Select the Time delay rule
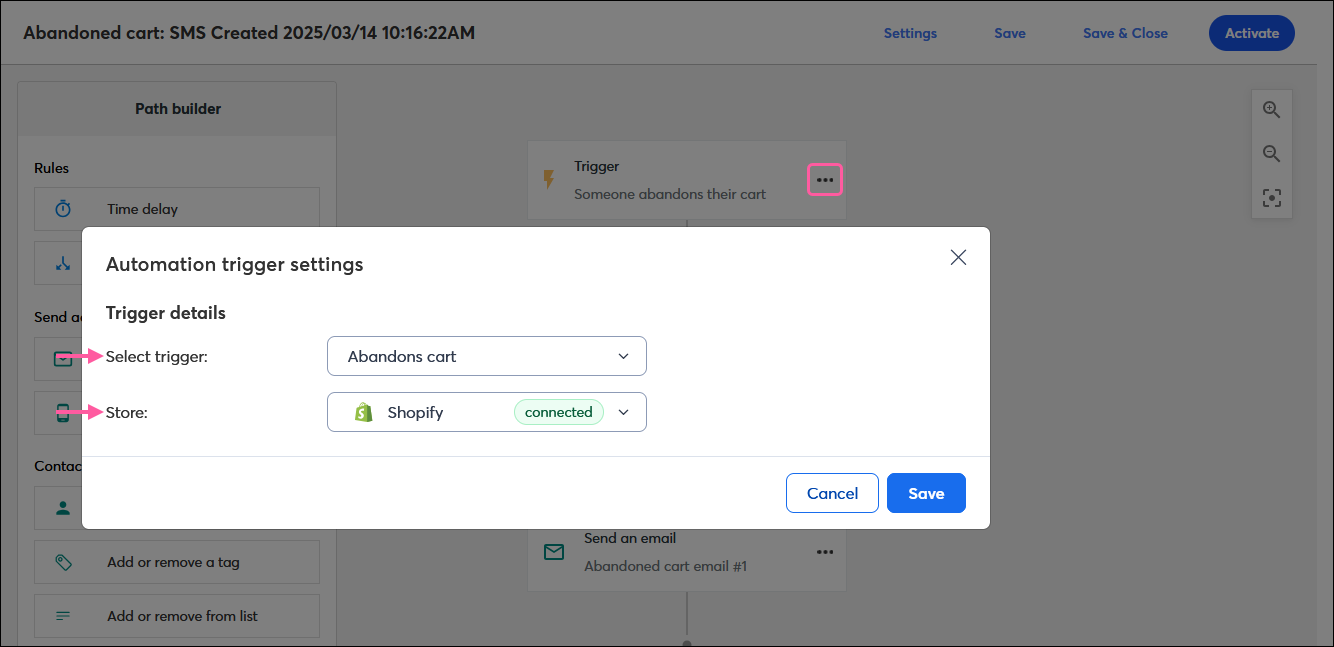This screenshot has height=647, width=1334. click(x=177, y=209)
